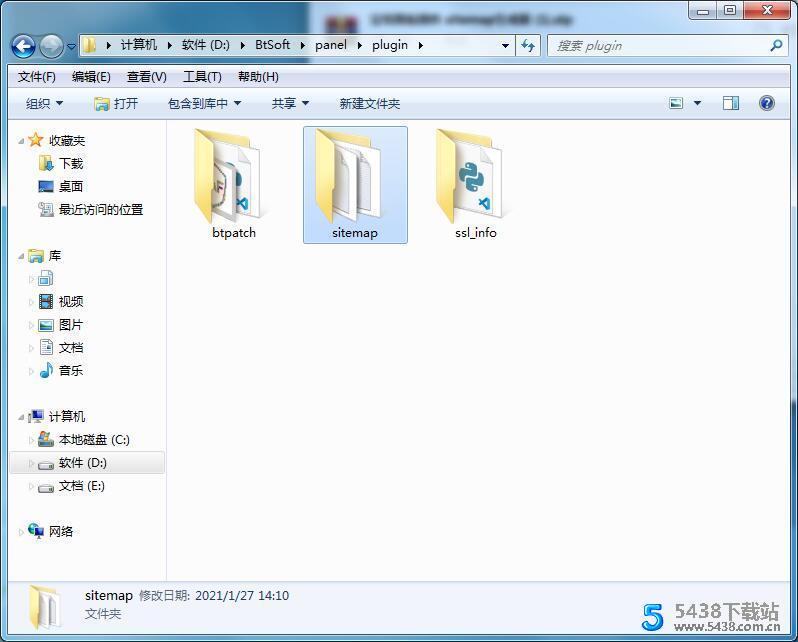Expand 本地磁盘 (C:) node
Viewport: 798px width, 642px height.
click(x=31, y=440)
